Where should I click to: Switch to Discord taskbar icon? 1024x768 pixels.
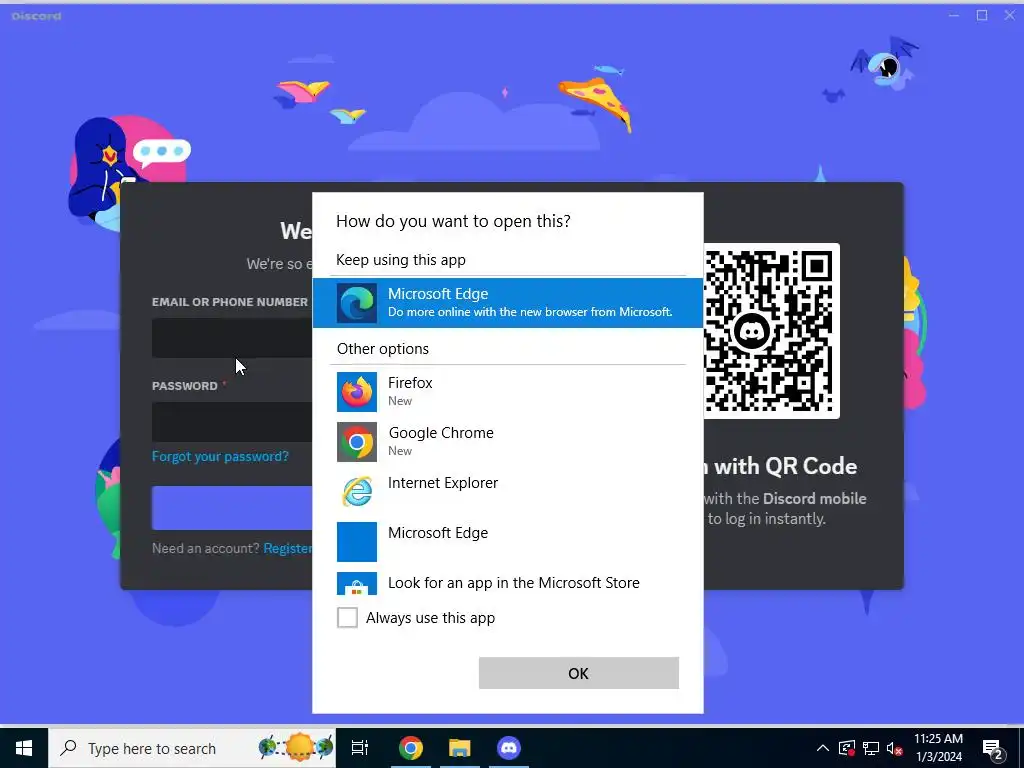point(509,748)
